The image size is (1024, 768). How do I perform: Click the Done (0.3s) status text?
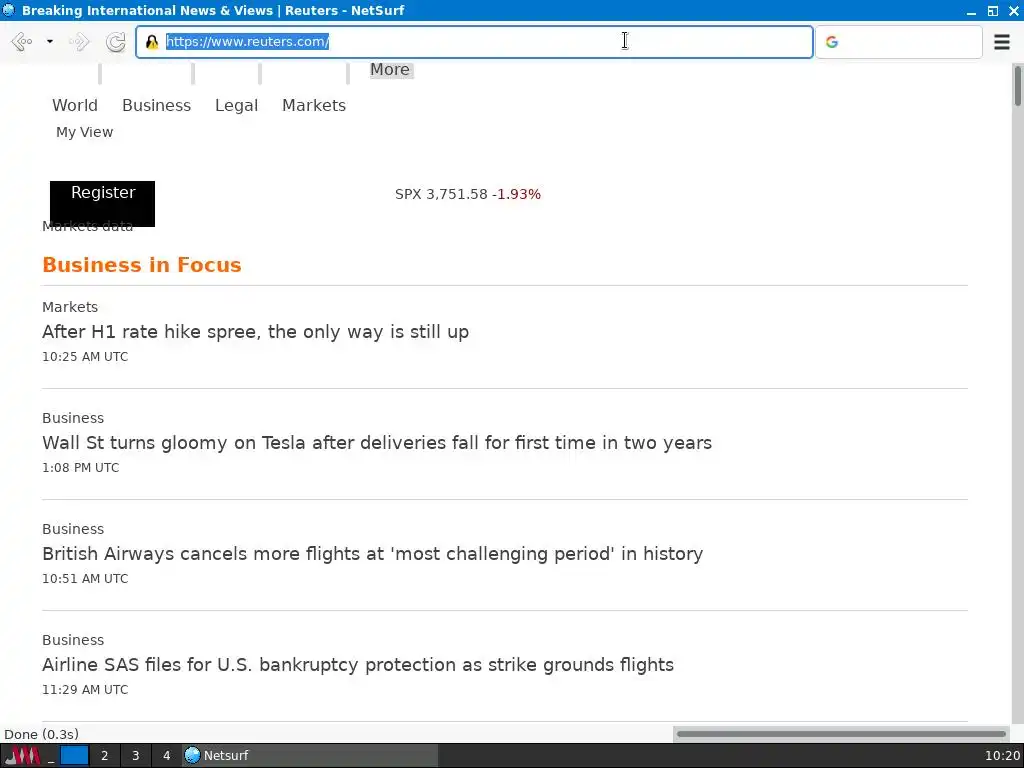click(41, 734)
